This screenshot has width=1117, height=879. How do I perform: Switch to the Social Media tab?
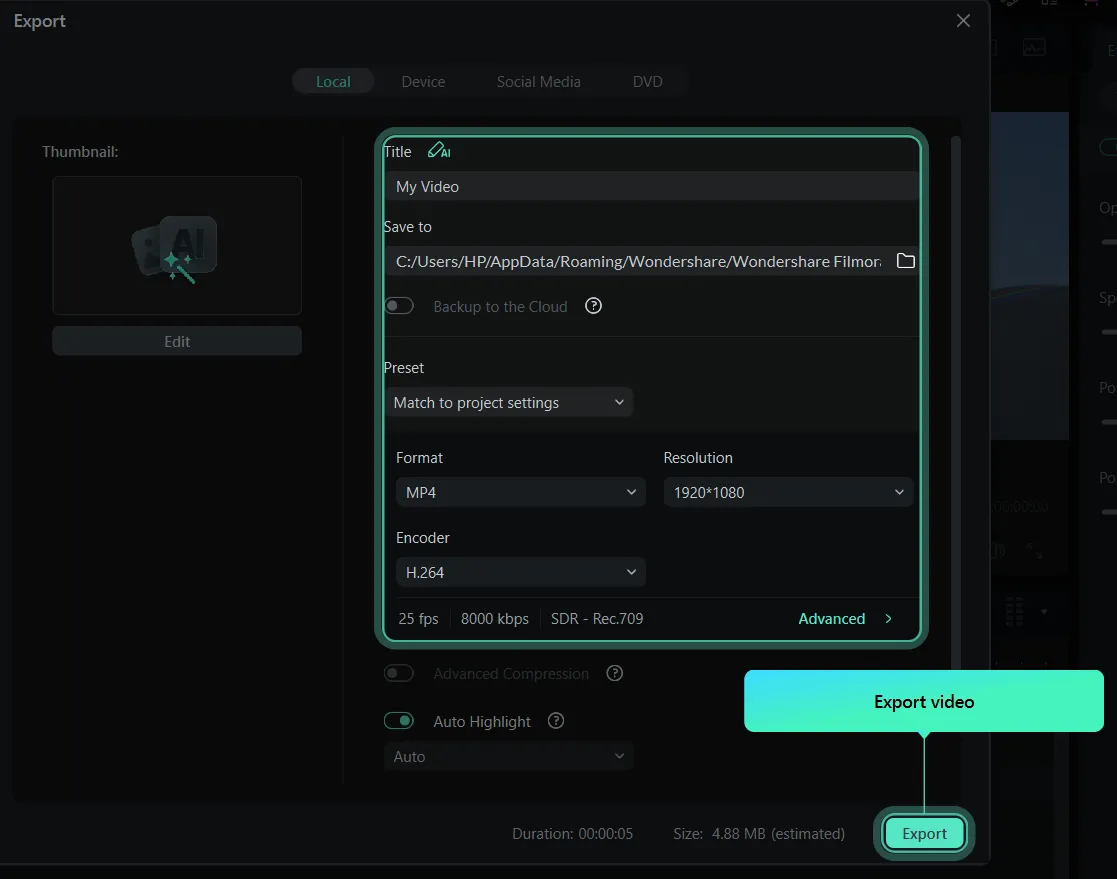(538, 82)
